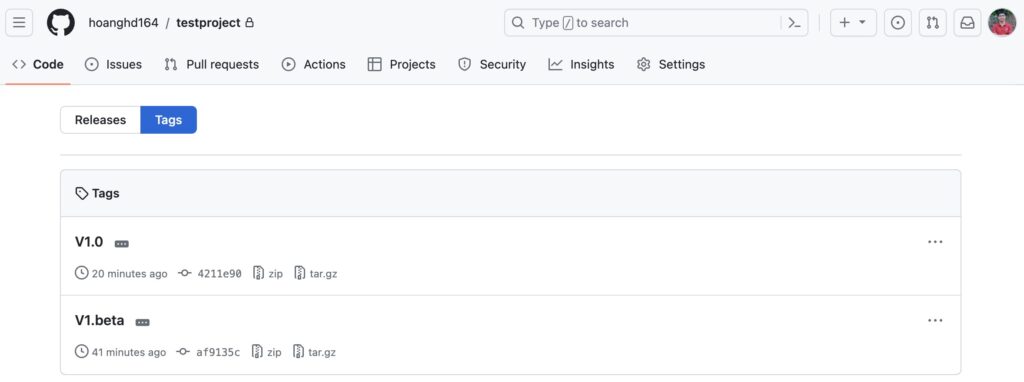Expand the plus create-new dropdown
Screen dimensions: 1024x382
853,23
